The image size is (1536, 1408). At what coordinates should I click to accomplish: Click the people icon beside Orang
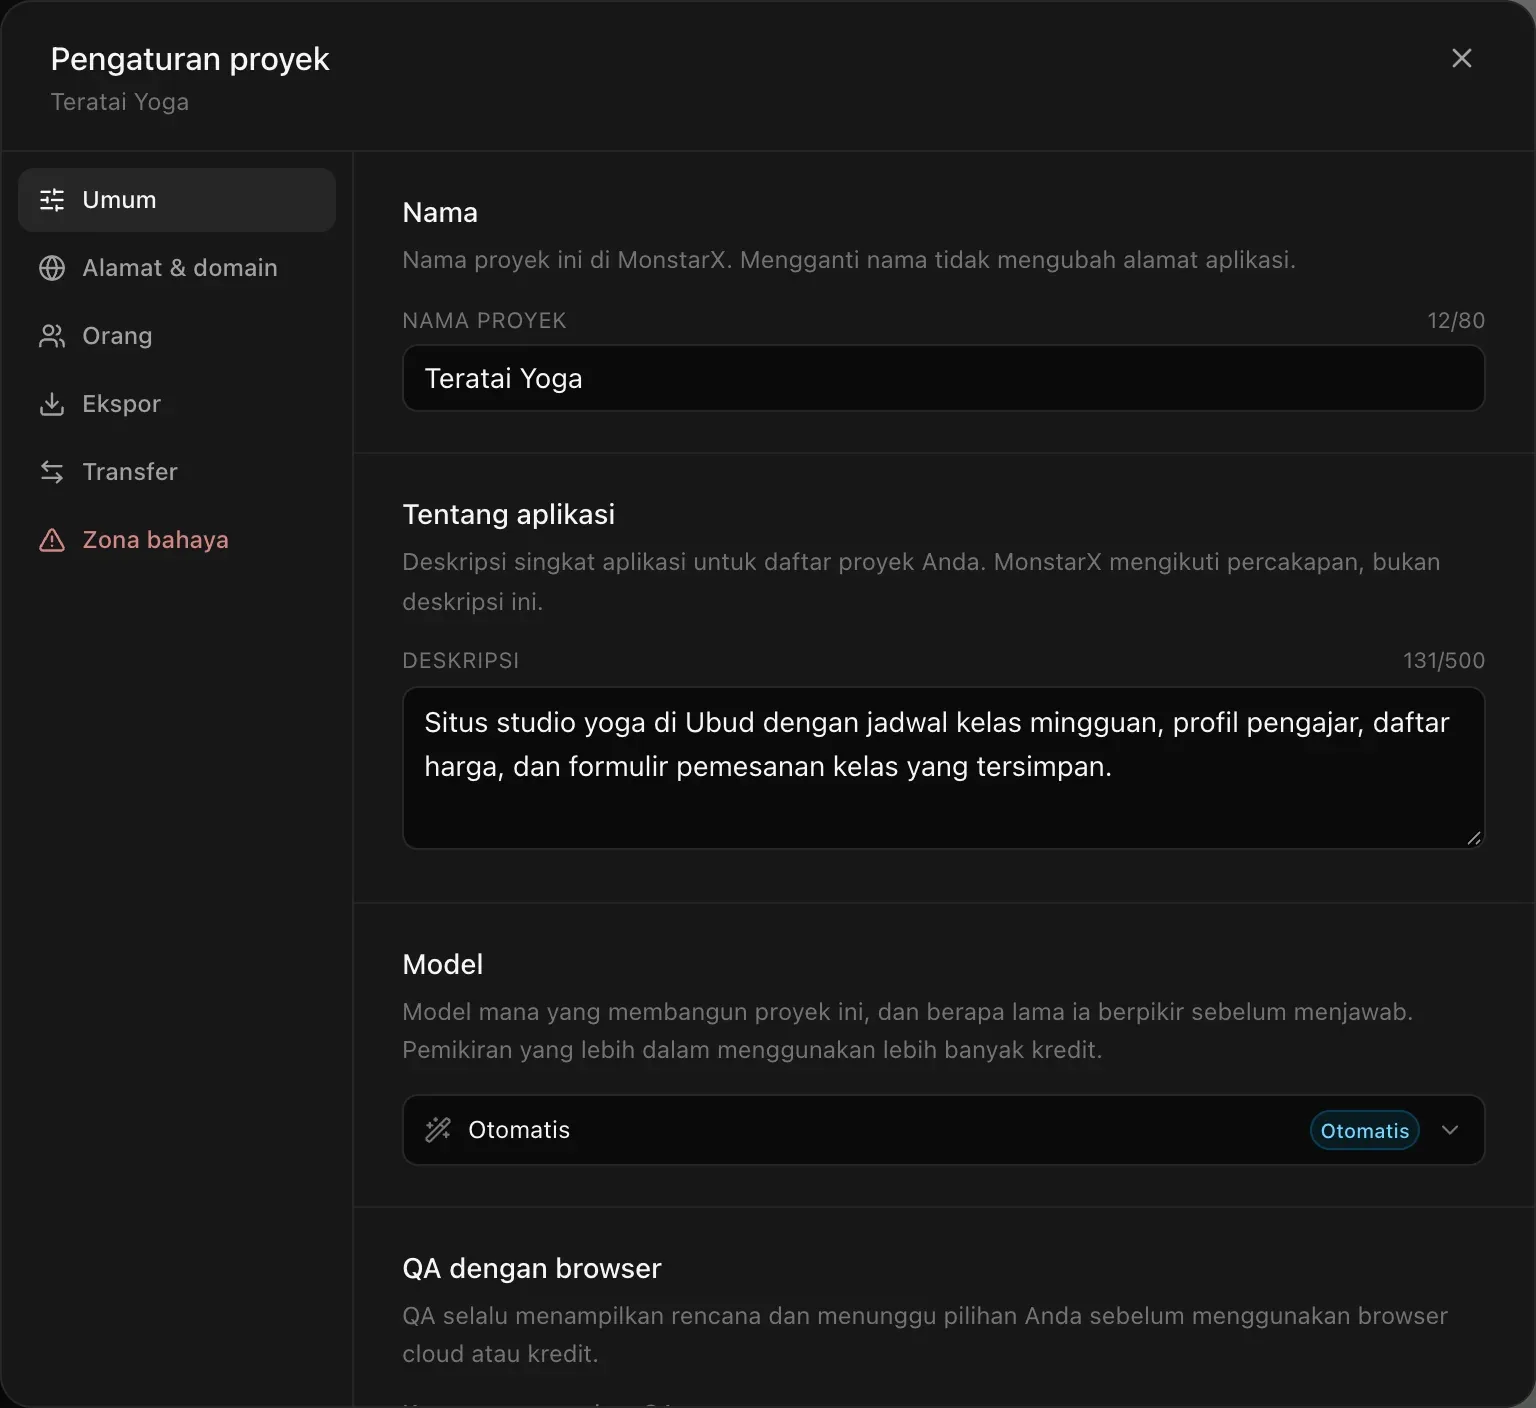click(52, 336)
